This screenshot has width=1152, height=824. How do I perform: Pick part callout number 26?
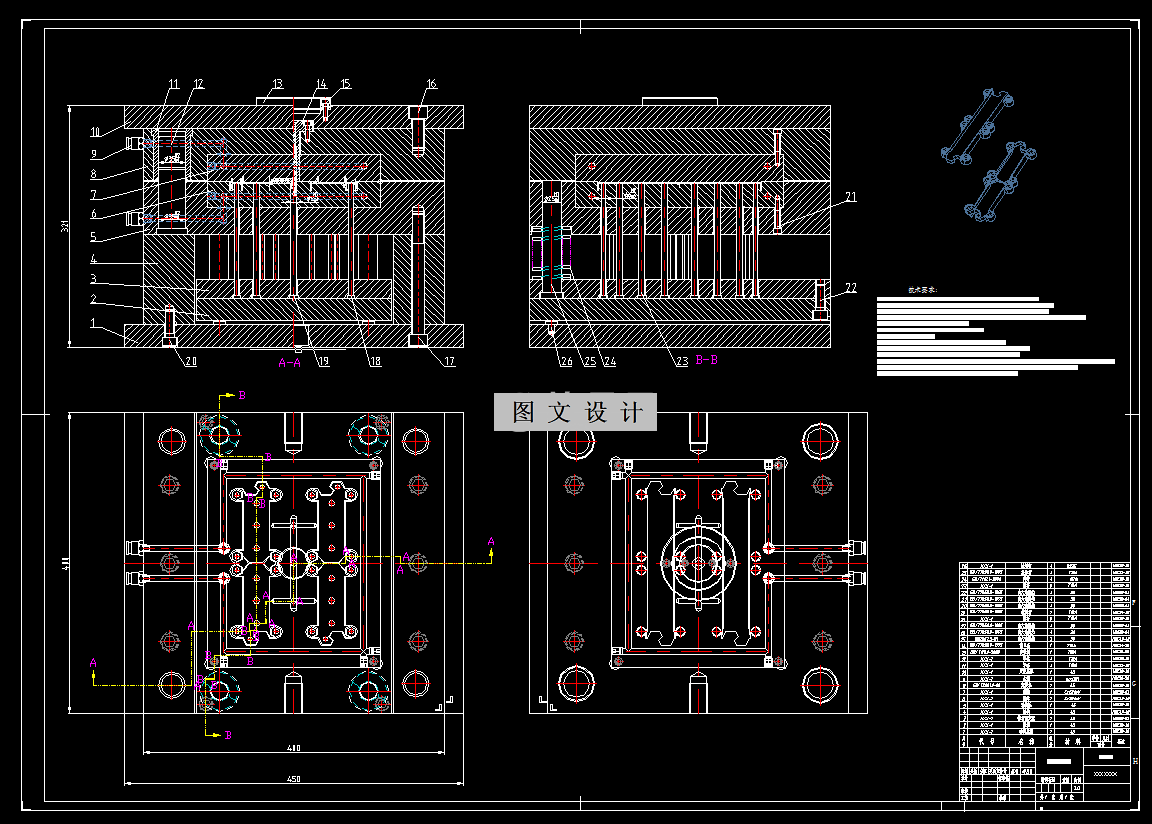pos(566,361)
